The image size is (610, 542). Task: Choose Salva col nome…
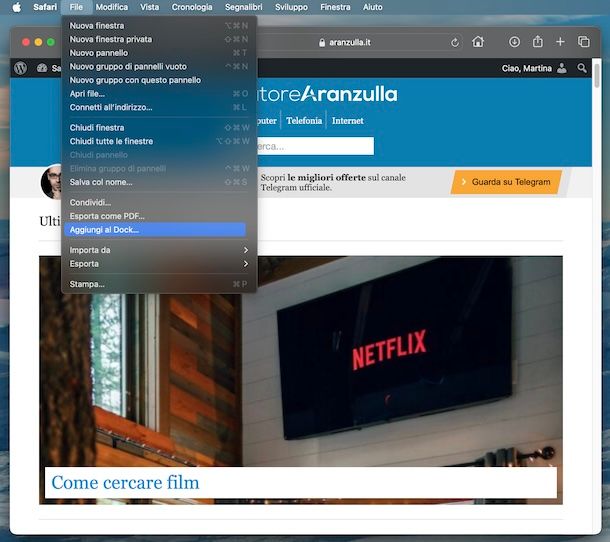pyautogui.click(x=159, y=182)
